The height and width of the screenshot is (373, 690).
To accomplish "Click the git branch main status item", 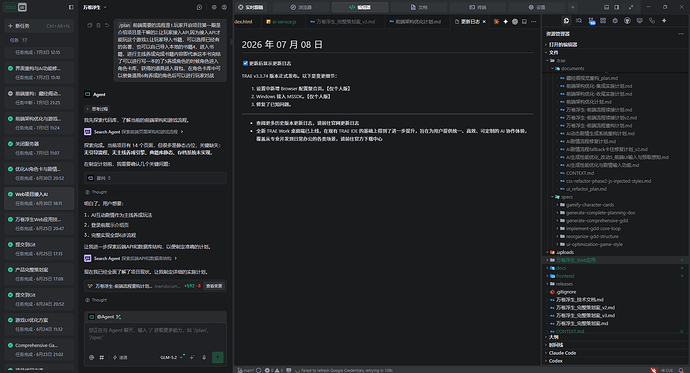I will coord(246,370).
